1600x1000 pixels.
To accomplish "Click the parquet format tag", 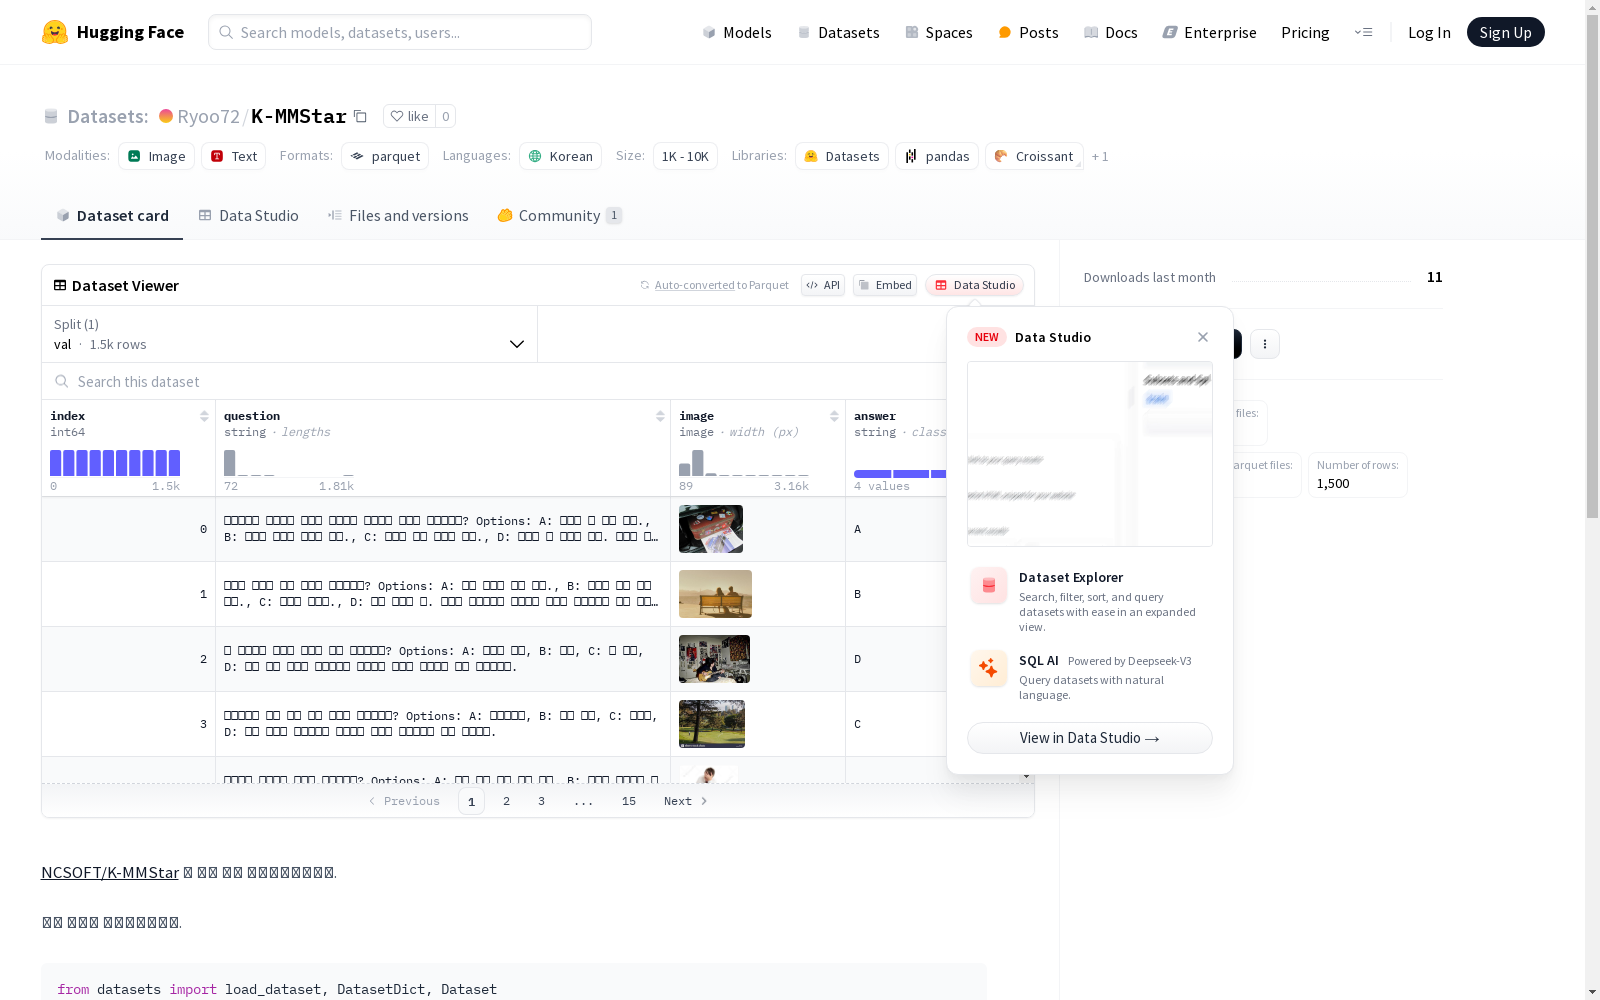I will click(x=385, y=156).
